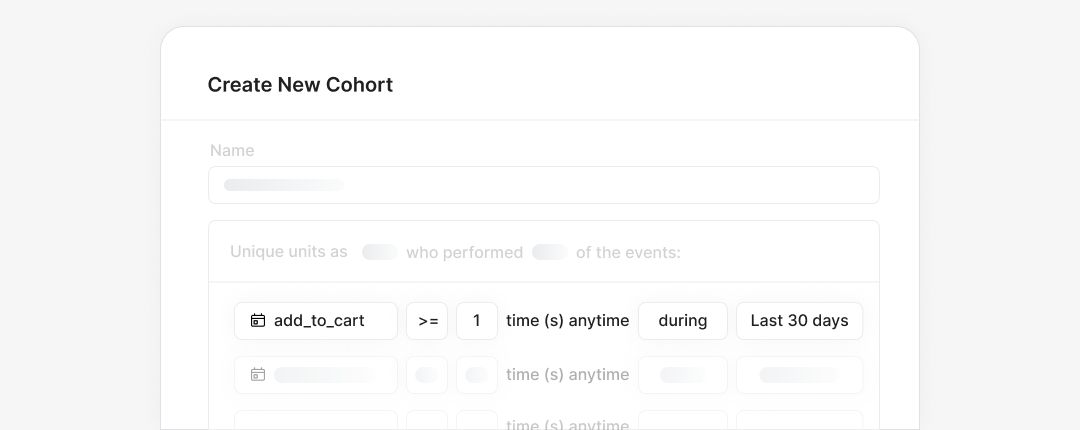Viewport: 1080px width, 430px height.
Task: Click the count field showing 1
Action: pos(477,321)
